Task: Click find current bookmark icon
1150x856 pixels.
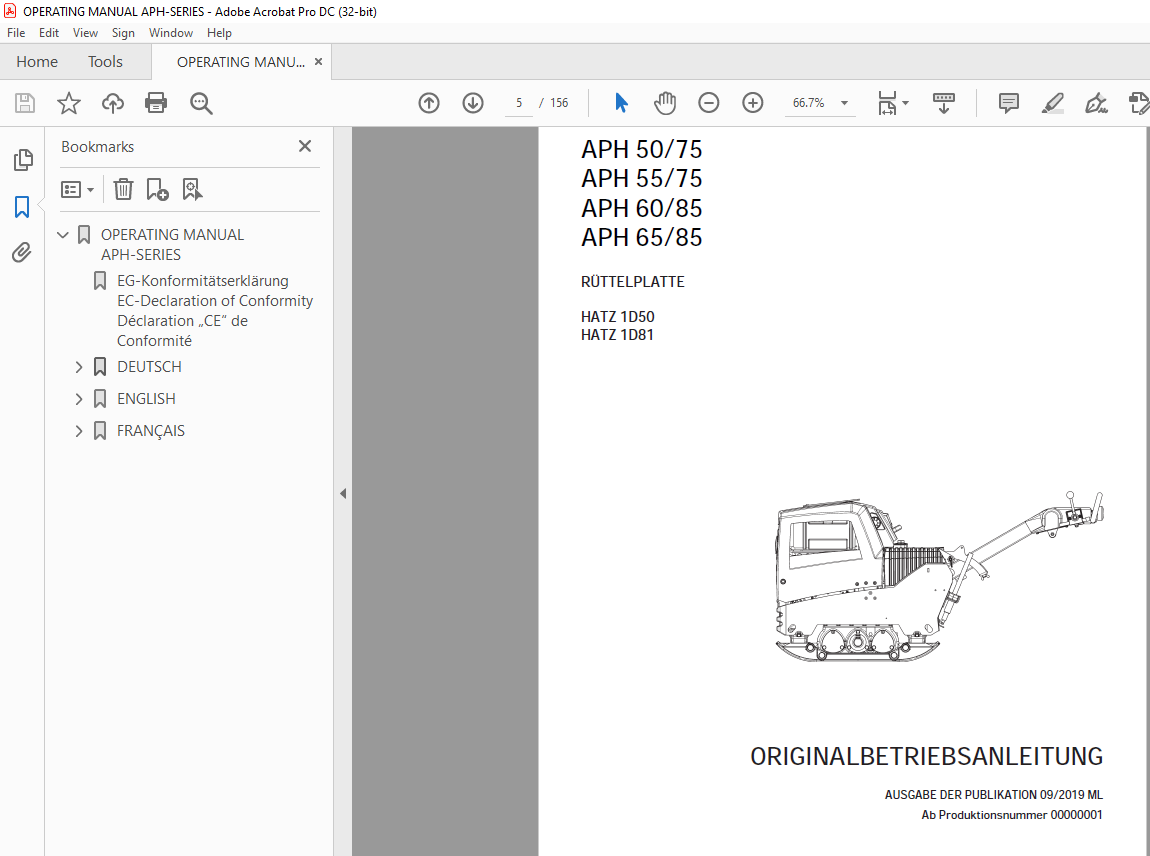Action: point(192,189)
